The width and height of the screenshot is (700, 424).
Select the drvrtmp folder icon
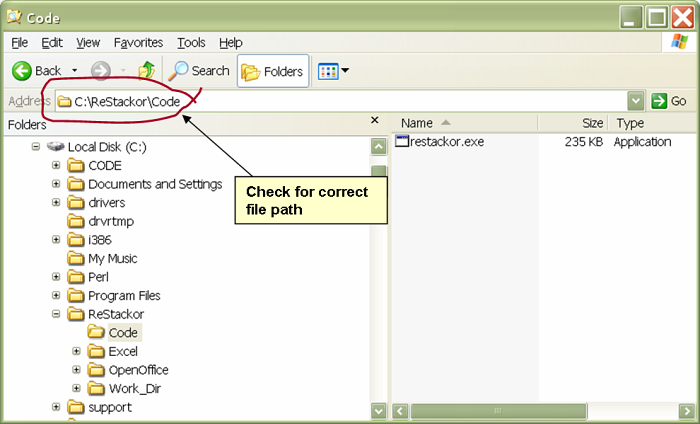tap(75, 221)
